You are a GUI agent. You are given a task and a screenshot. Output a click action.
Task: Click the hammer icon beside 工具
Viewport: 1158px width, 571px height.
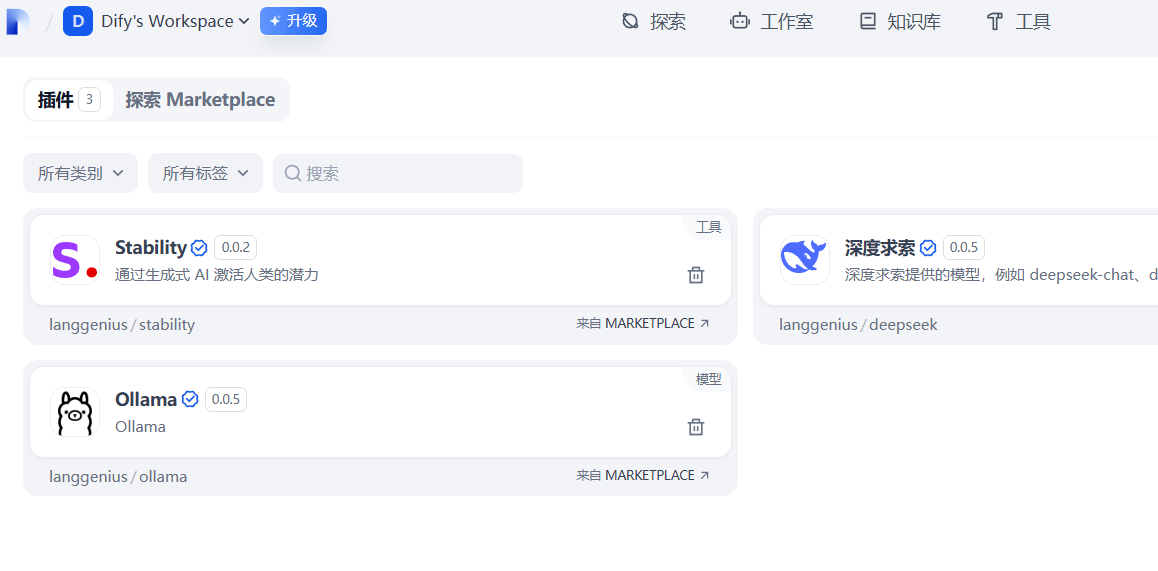point(995,21)
